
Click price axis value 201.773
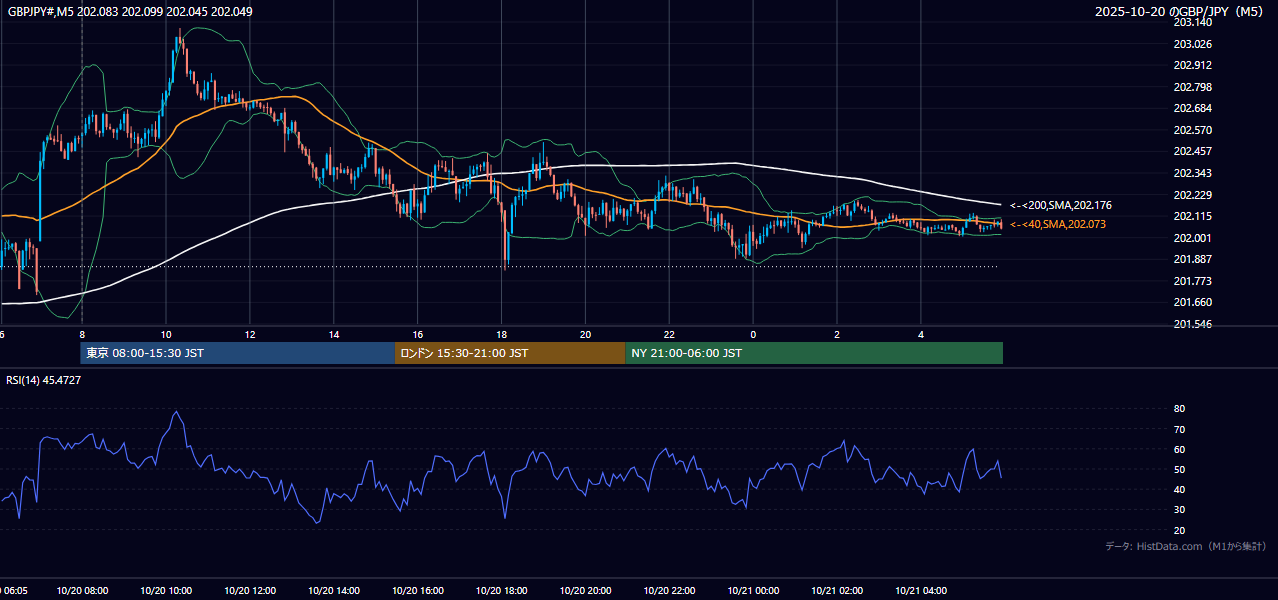pos(1192,281)
